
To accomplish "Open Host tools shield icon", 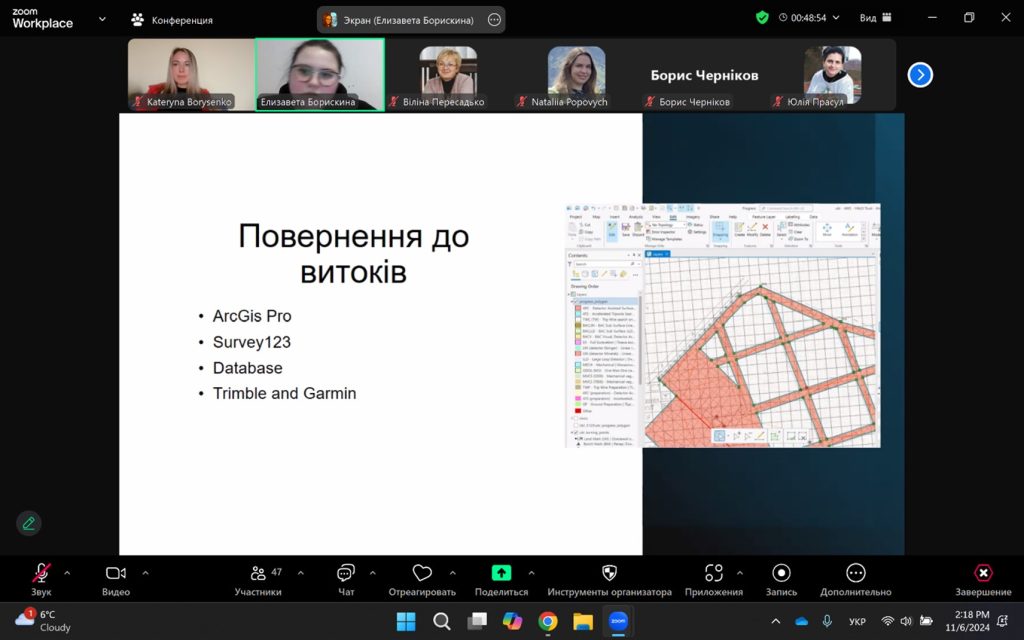I will pos(609,573).
